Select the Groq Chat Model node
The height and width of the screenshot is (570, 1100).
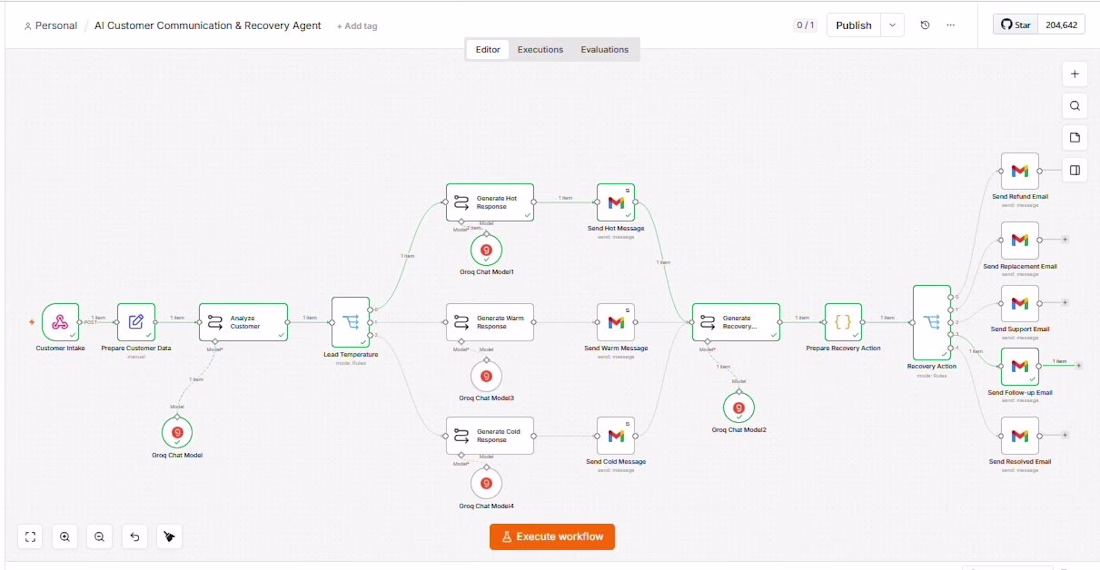tap(177, 433)
